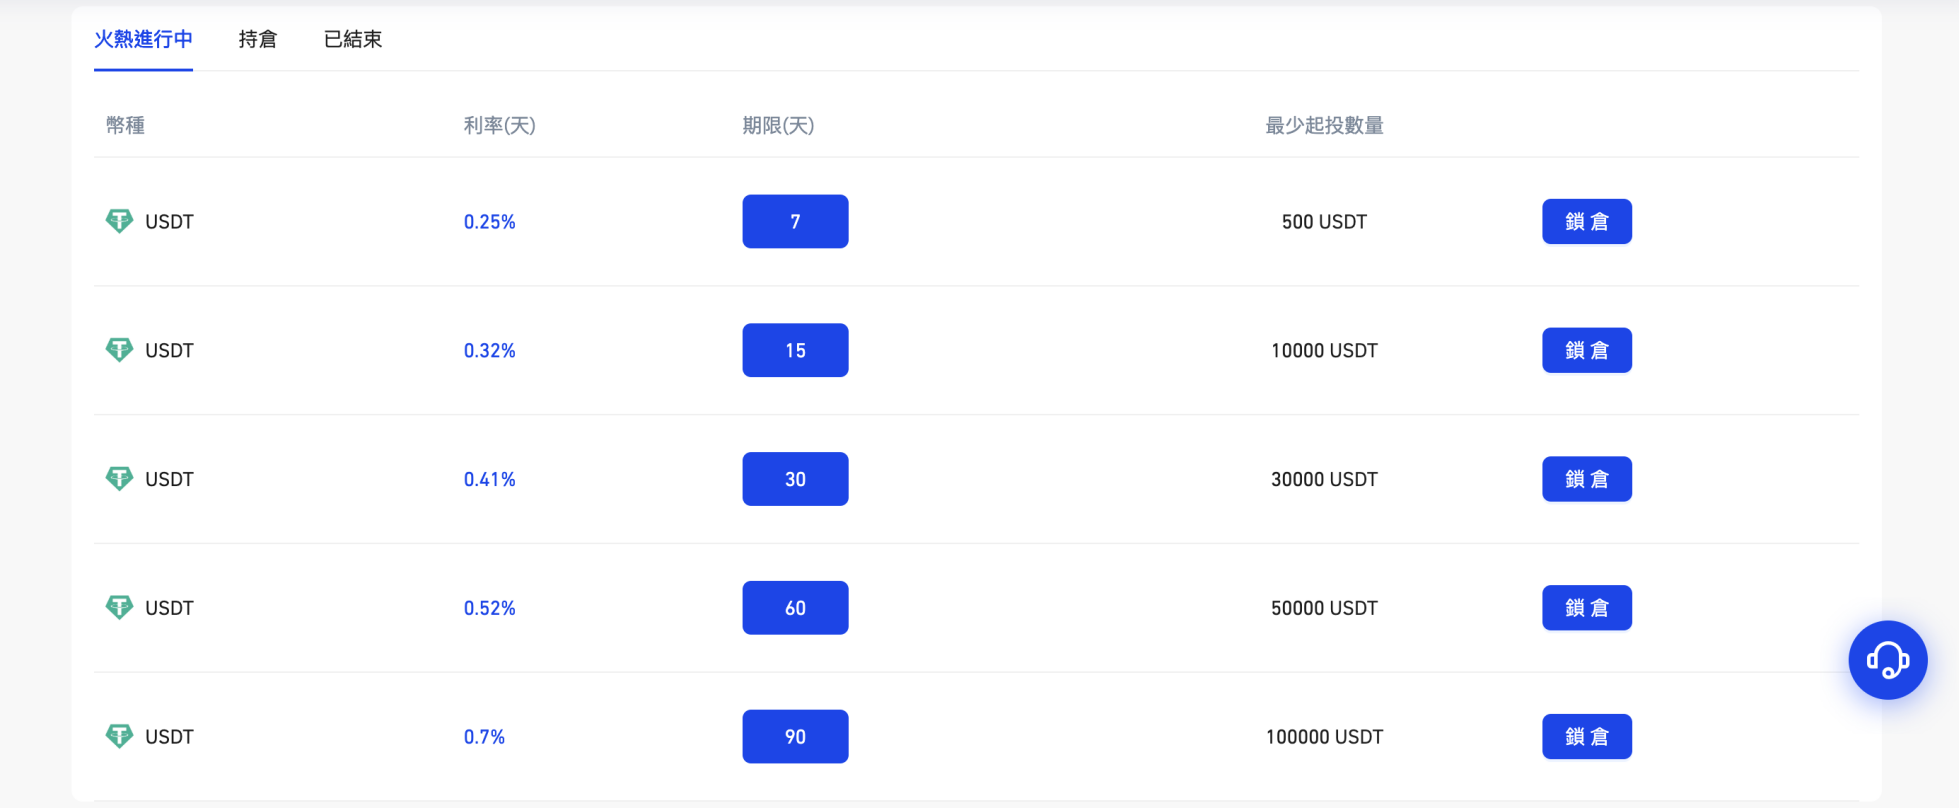
Task: Lock position for the 30000 USDT plan
Action: click(x=1586, y=479)
